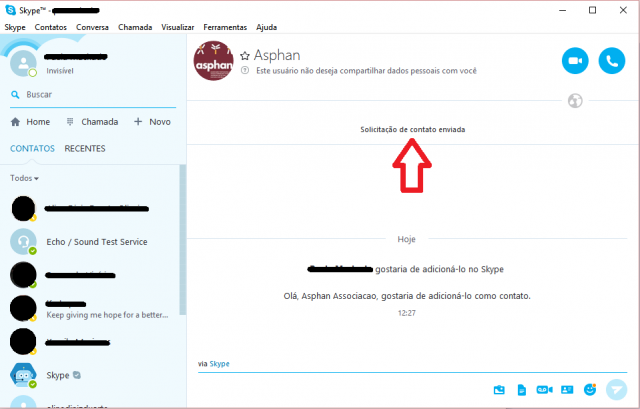
Task: Click the info icon beside privacy notice
Action: pos(245,70)
